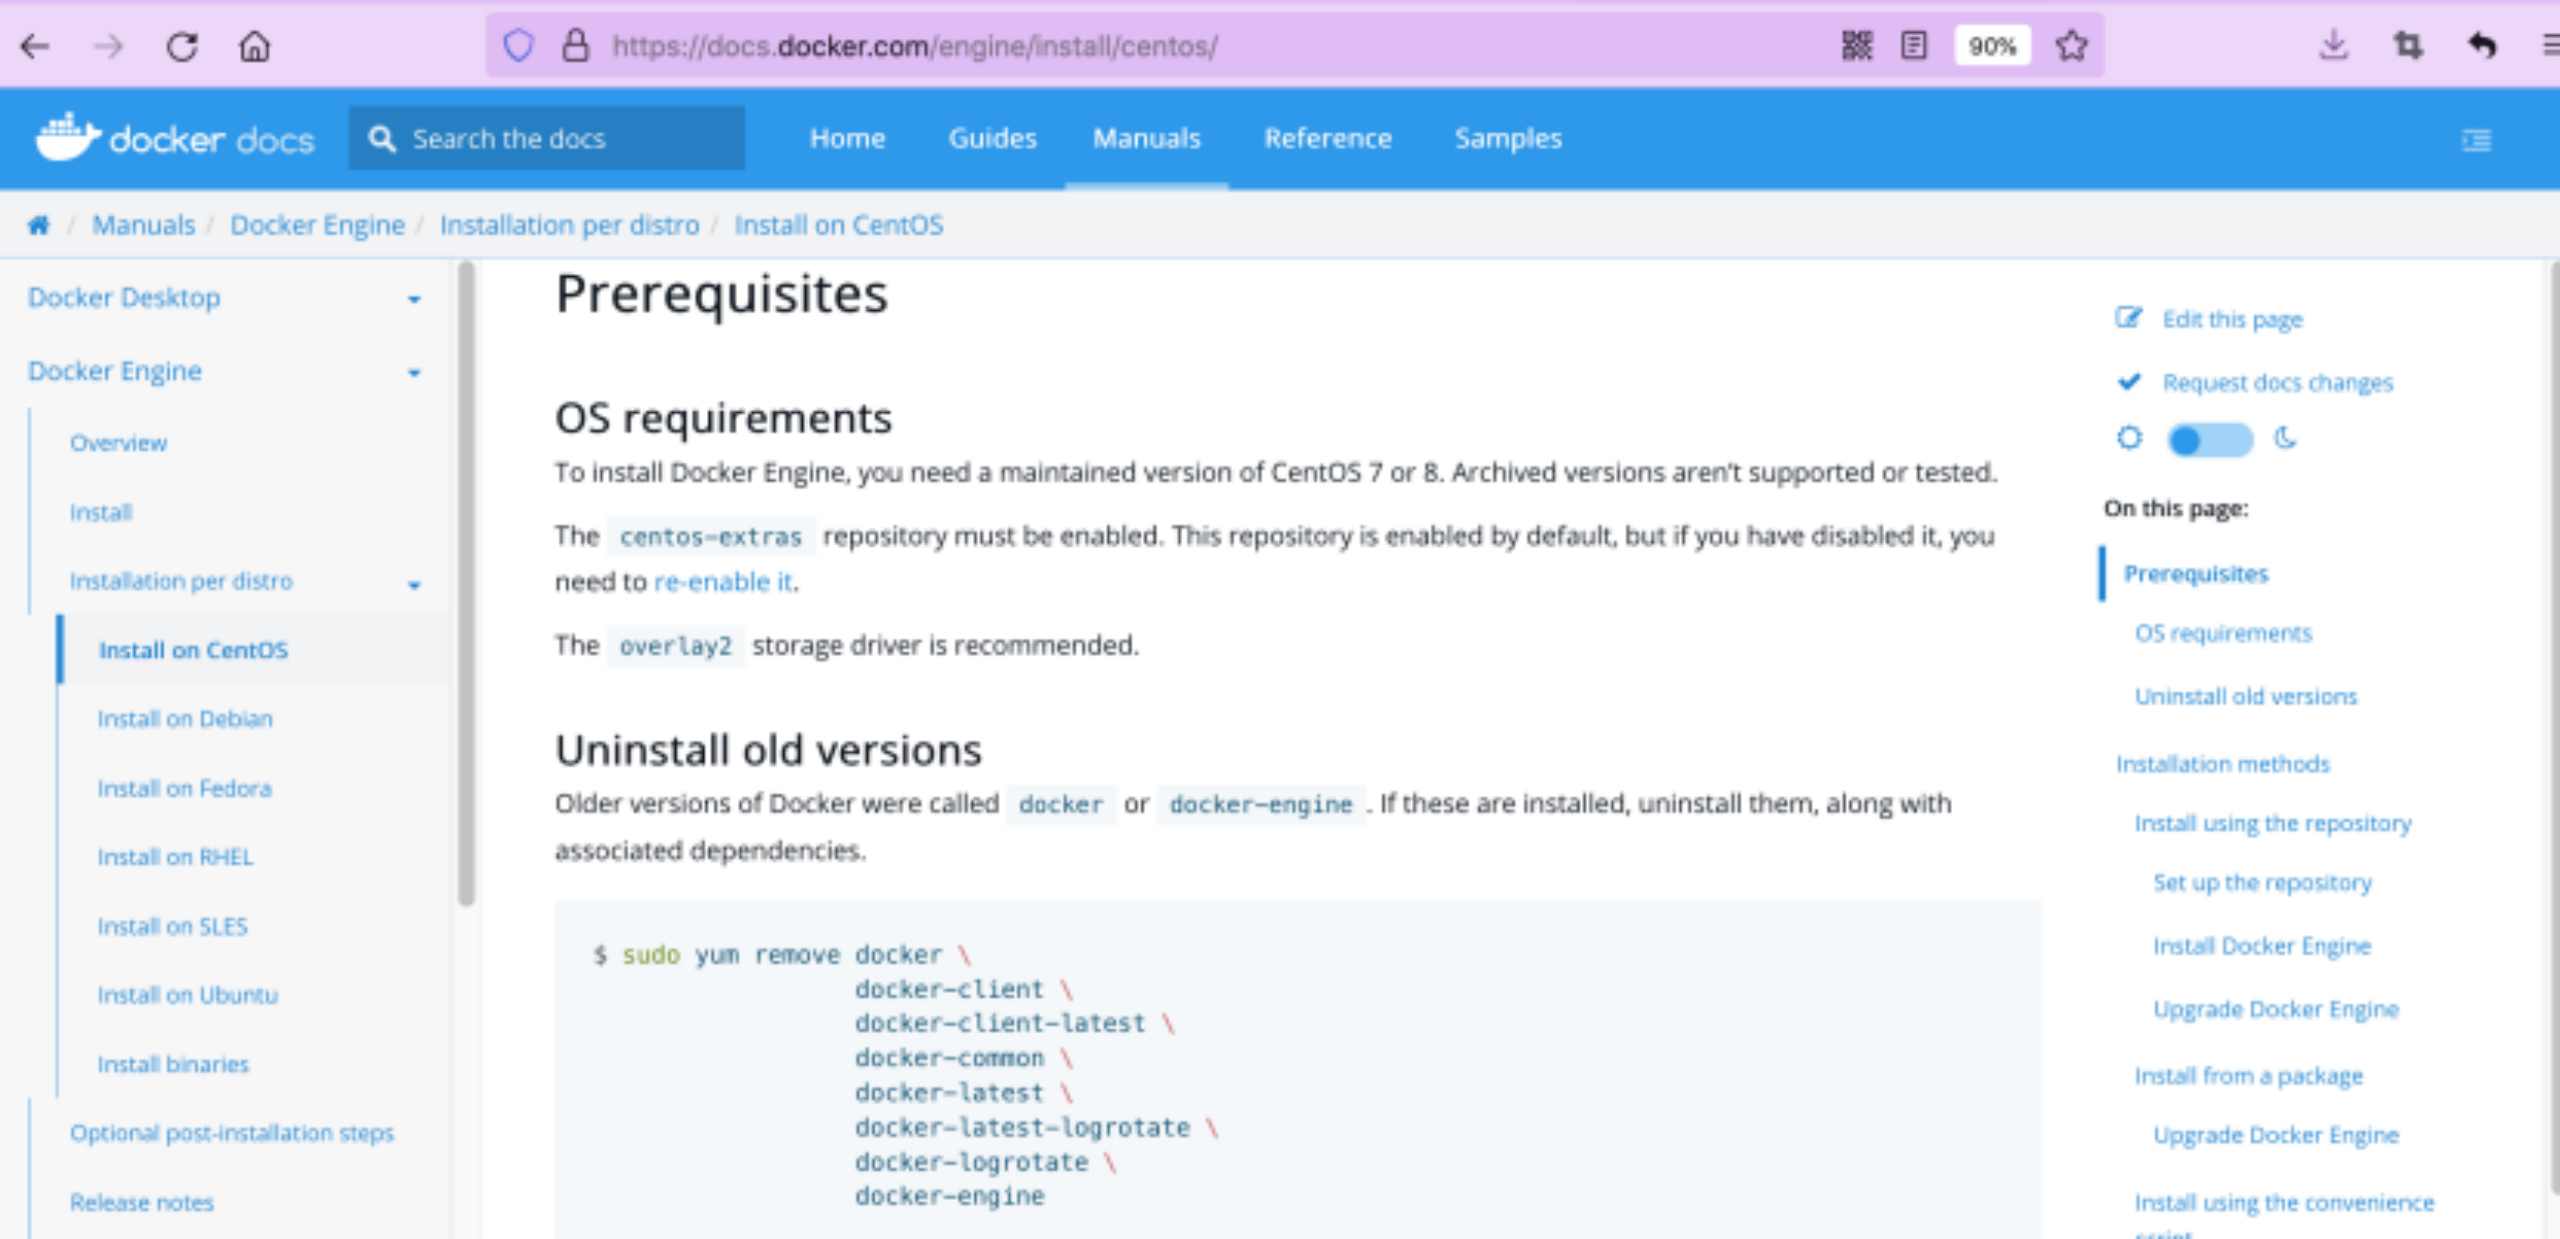The width and height of the screenshot is (2560, 1239).
Task: Jump to Uninstall old versions outline link
Action: 2245,696
